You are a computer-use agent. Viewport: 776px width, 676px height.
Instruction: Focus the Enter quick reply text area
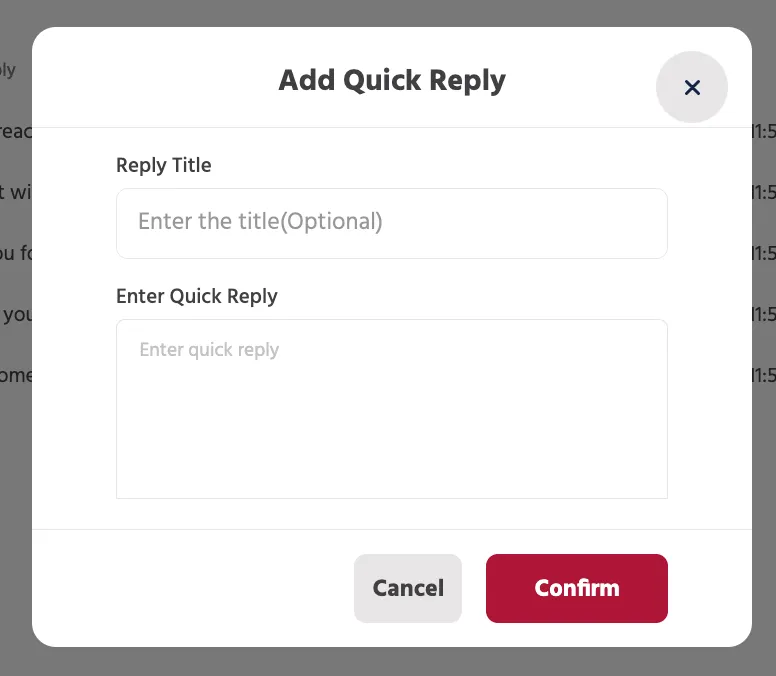(x=391, y=409)
